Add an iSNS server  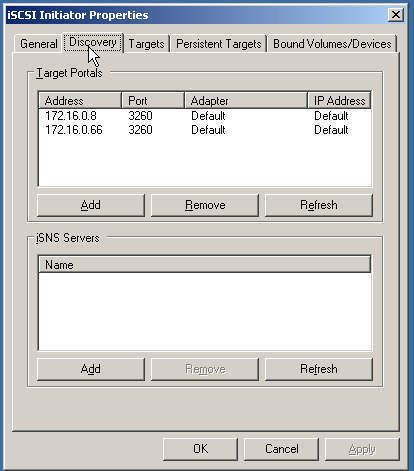coord(91,369)
